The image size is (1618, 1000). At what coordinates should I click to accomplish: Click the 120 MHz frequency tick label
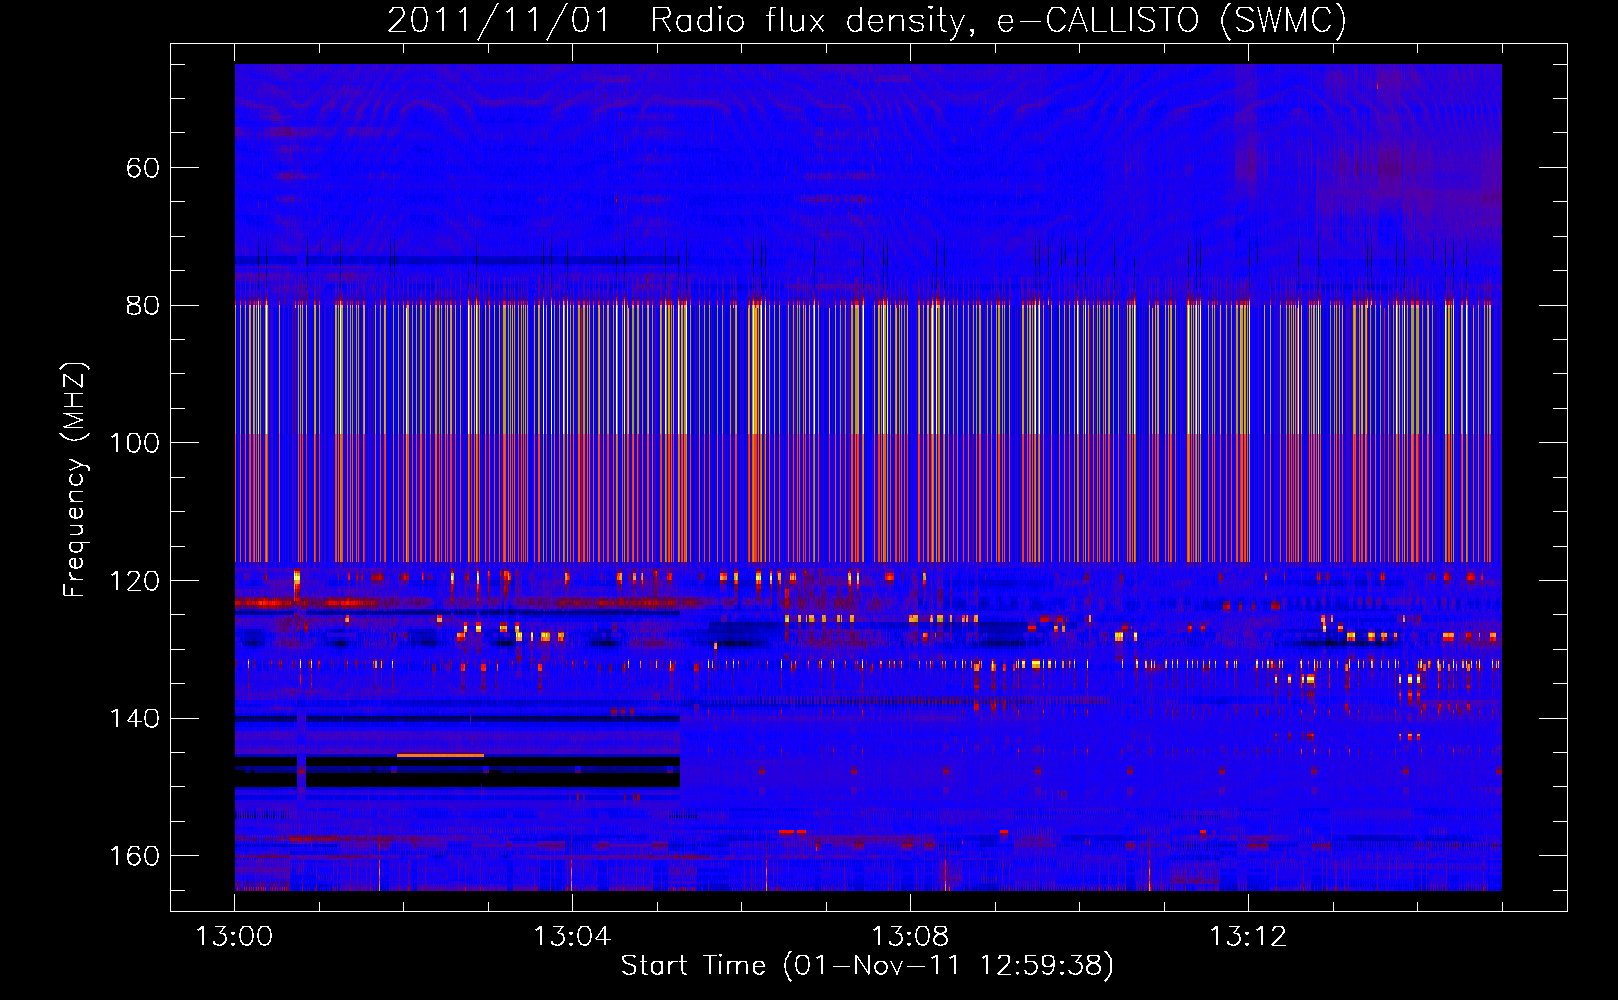click(x=134, y=581)
